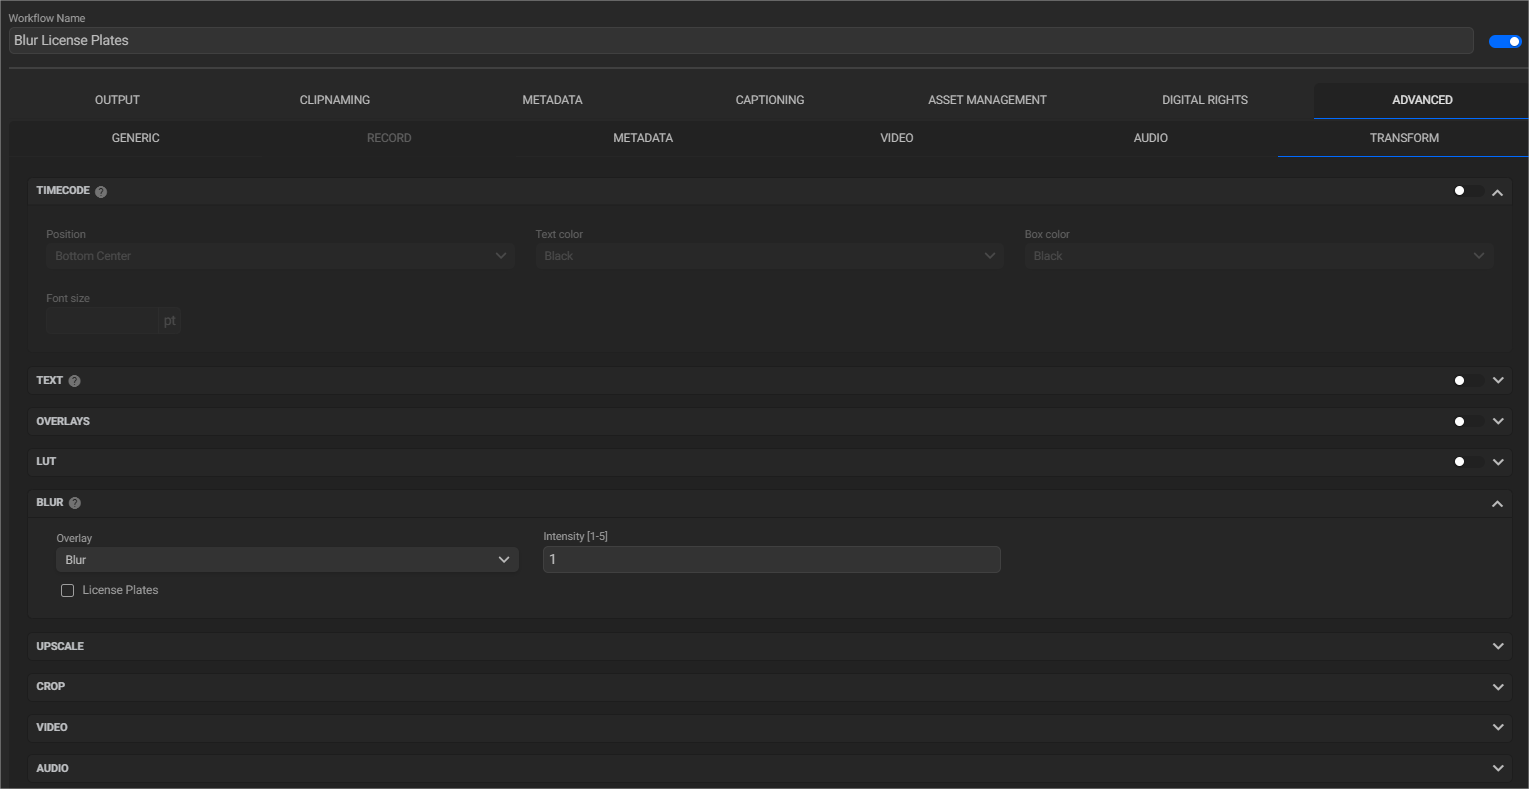Expand the LUT section chevron
The height and width of the screenshot is (789, 1529).
(x=1498, y=462)
